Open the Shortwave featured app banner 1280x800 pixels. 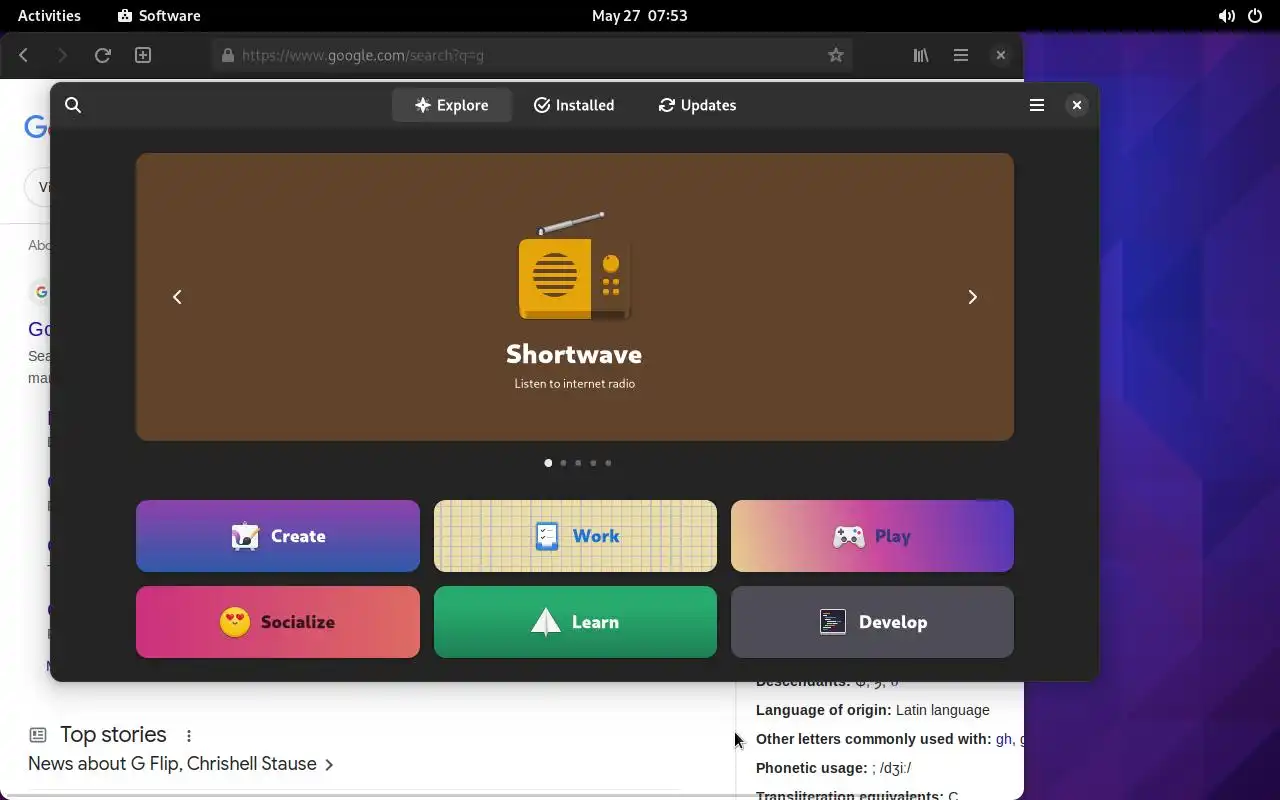(575, 297)
